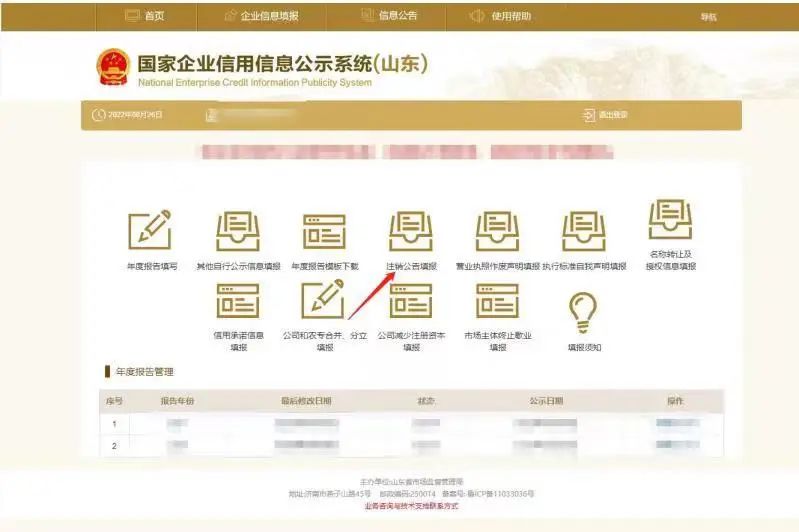The height and width of the screenshot is (532, 799).
Task: Open 市场主体终止歇业填报 icon
Action: pyautogui.click(x=497, y=301)
